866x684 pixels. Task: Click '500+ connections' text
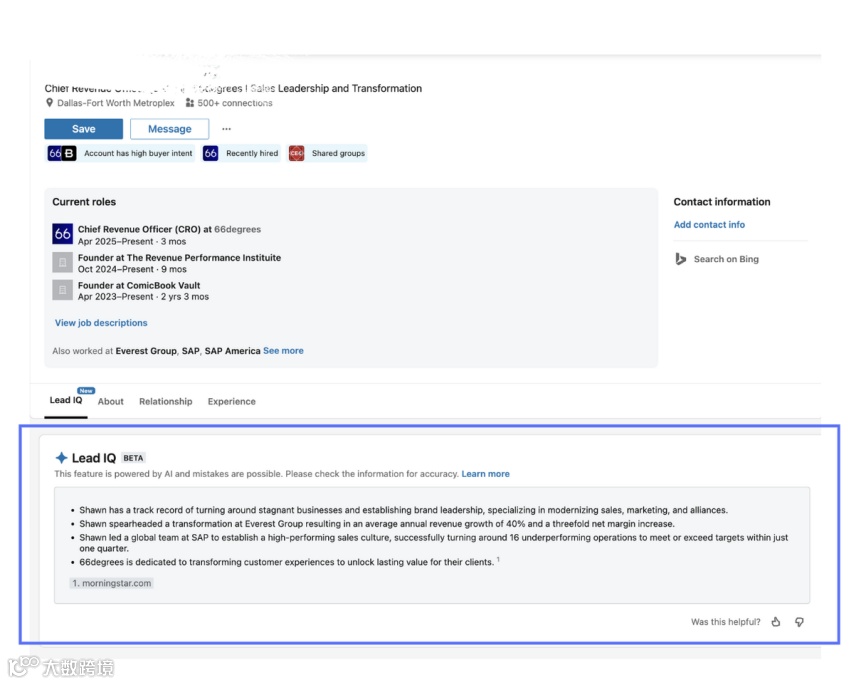(x=235, y=103)
